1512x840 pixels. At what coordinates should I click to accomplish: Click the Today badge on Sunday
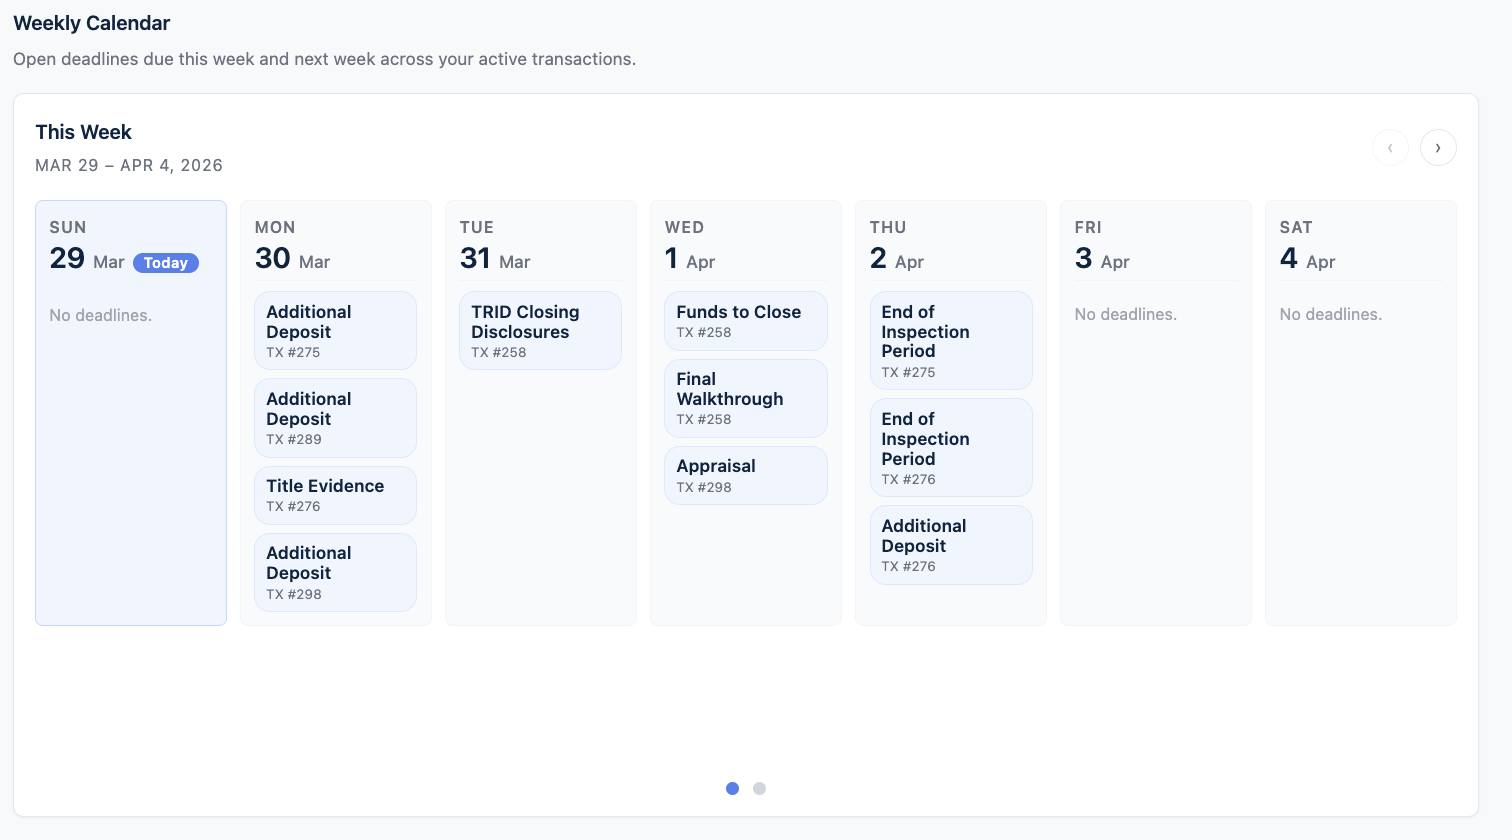click(165, 262)
